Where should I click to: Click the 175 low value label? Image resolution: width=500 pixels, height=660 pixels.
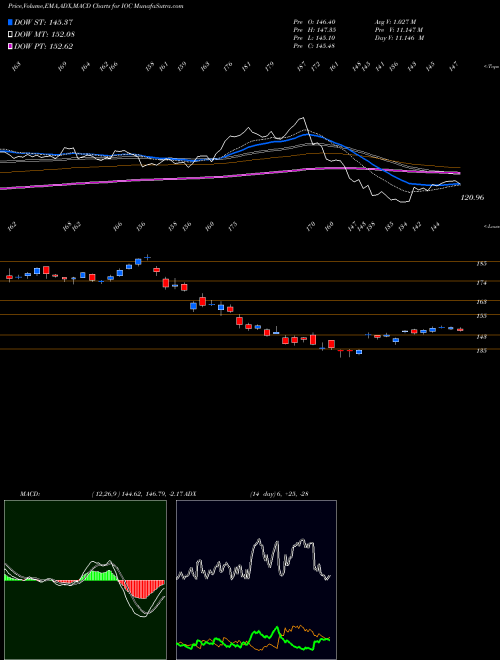point(232,226)
